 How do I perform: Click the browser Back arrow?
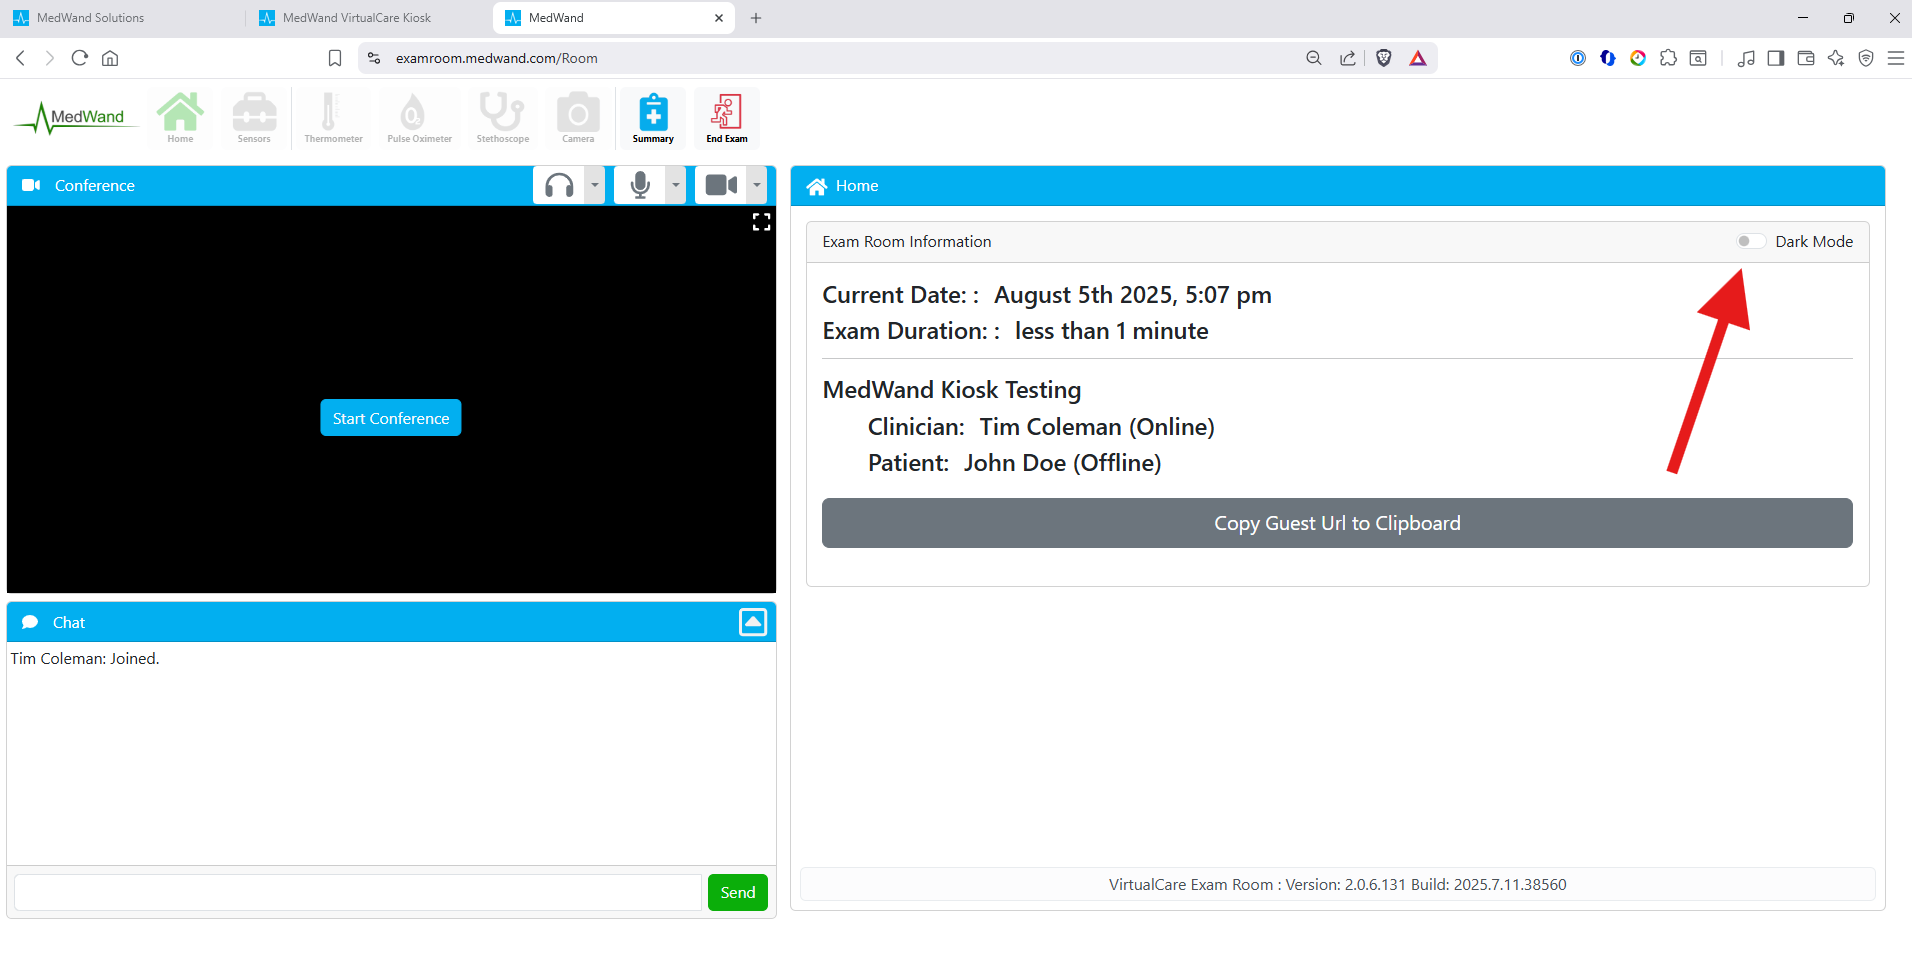(20, 58)
